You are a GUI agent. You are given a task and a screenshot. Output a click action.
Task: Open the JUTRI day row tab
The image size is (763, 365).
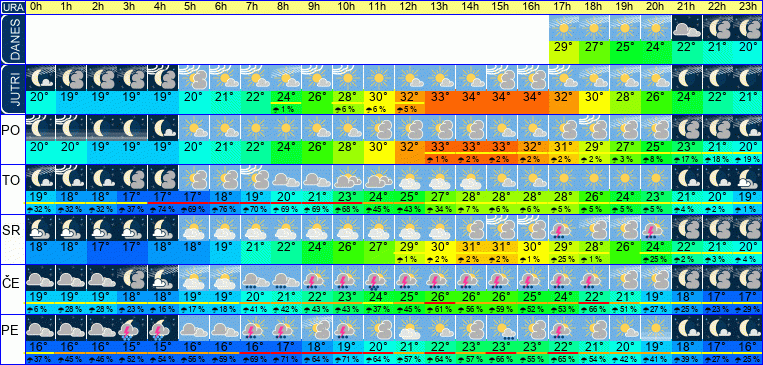click(12, 90)
